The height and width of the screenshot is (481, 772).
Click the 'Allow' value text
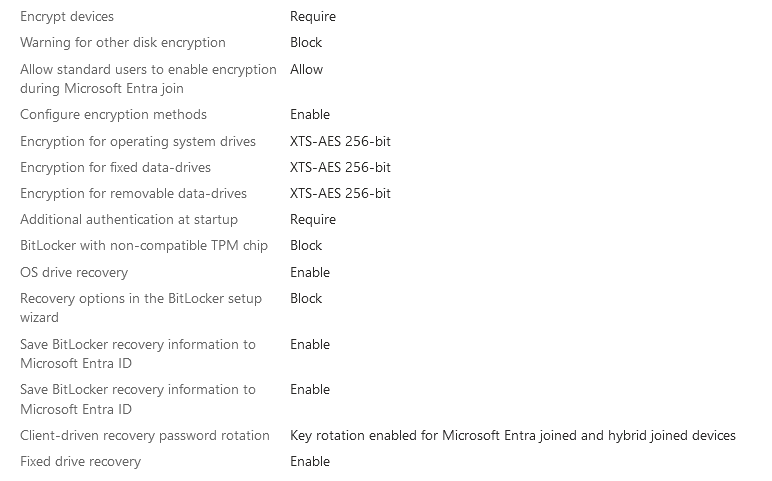[x=306, y=69]
